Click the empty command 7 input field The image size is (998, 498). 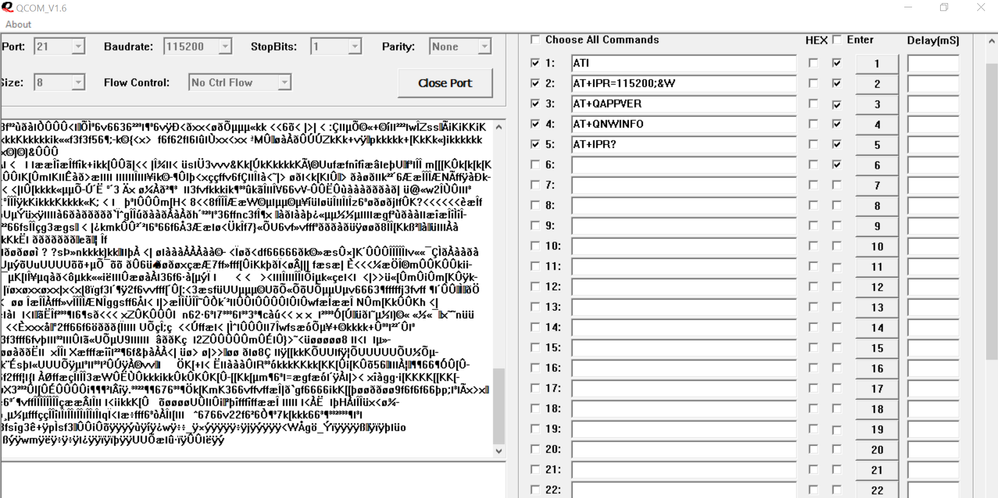tap(684, 185)
